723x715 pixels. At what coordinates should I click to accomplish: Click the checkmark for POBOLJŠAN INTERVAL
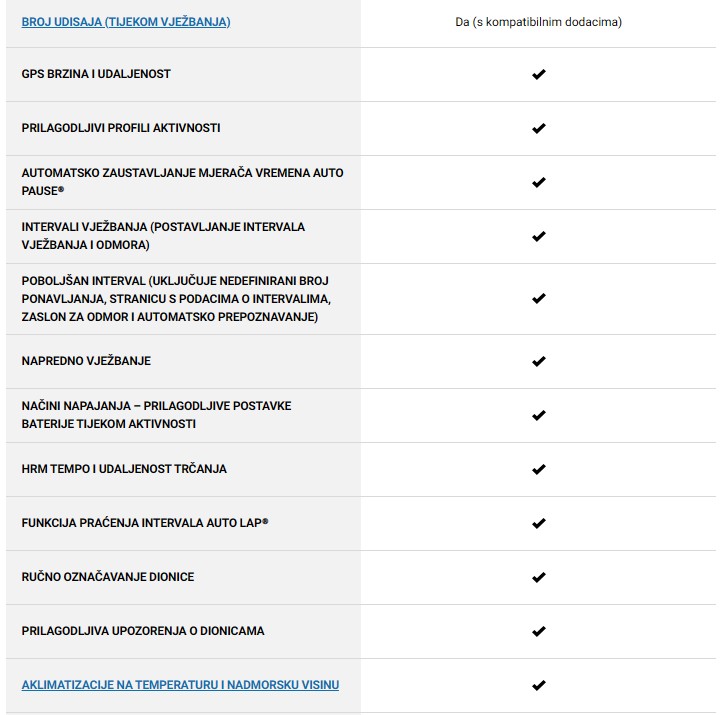[539, 298]
